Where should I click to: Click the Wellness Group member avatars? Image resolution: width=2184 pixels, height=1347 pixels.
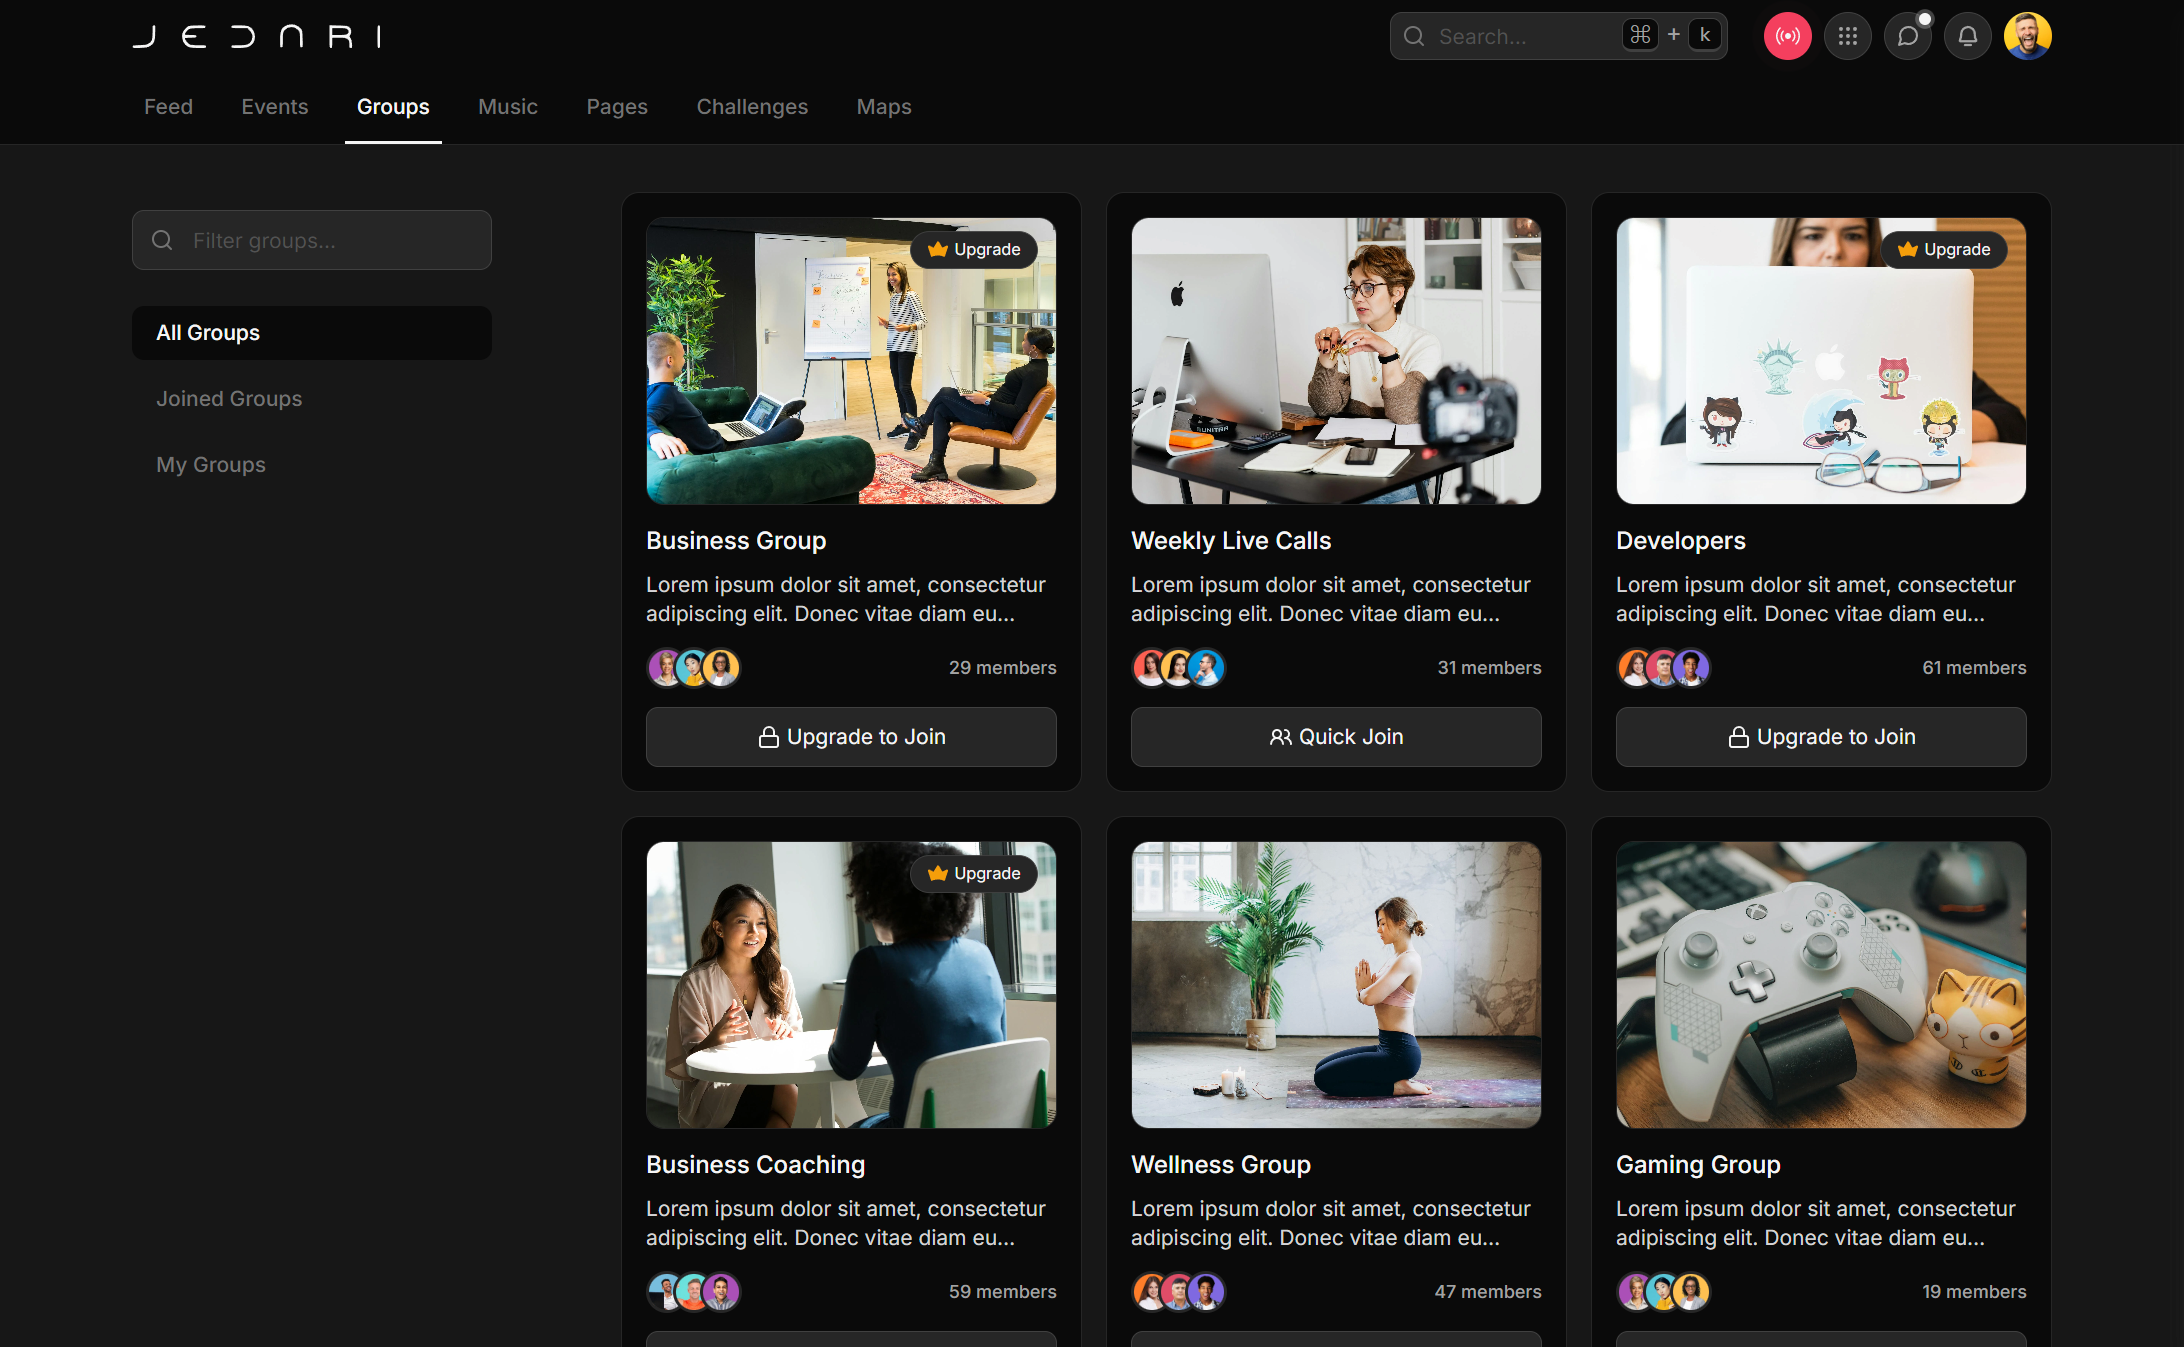pyautogui.click(x=1178, y=1291)
